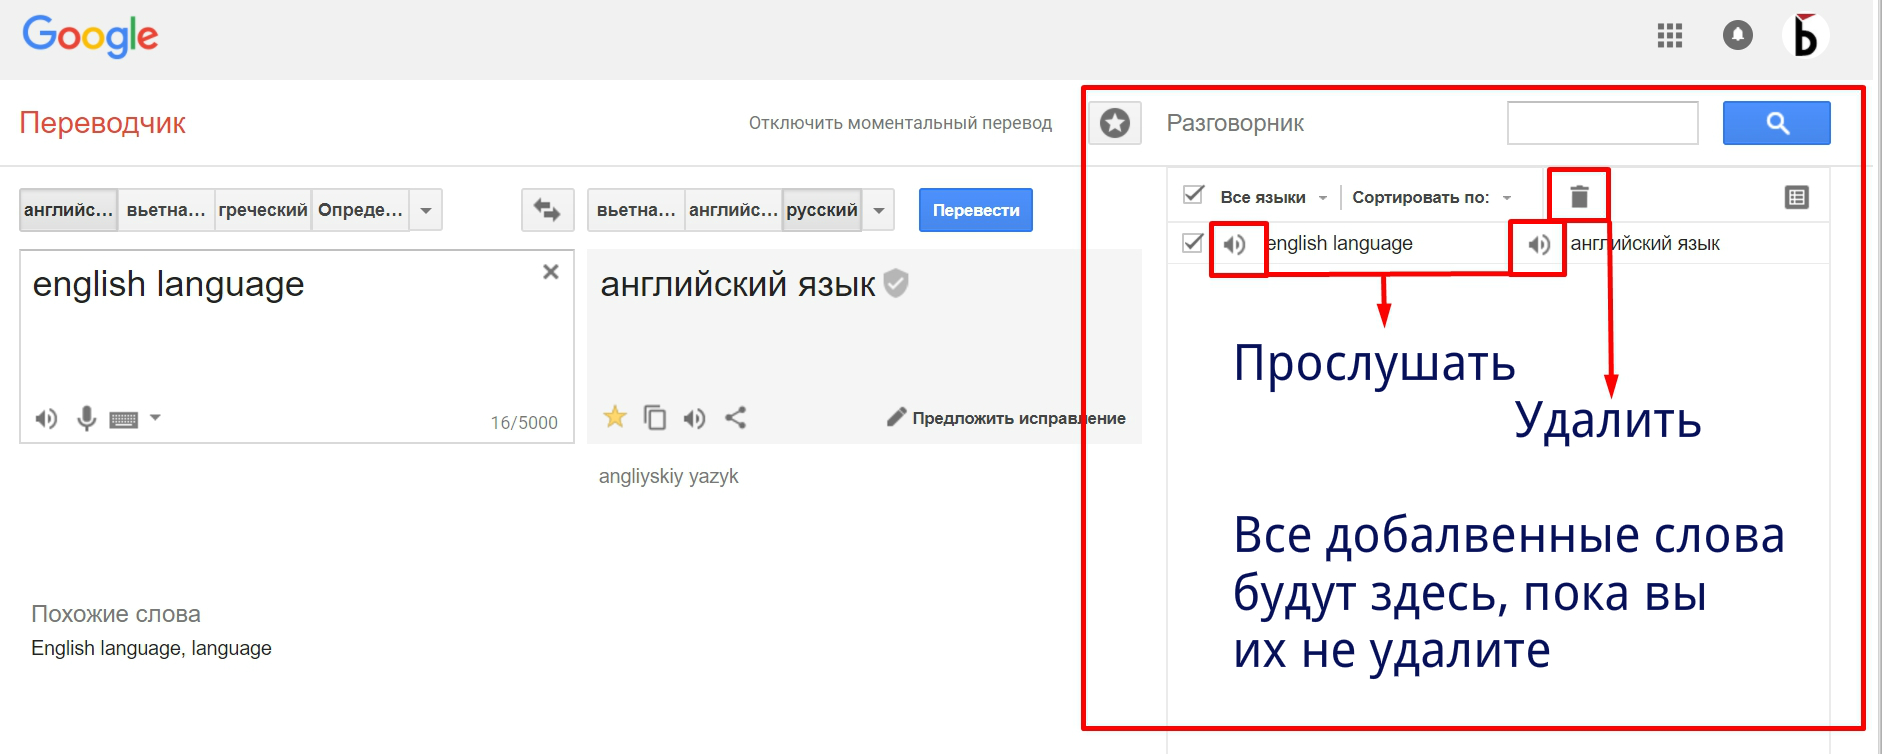Open the account profile avatar
The image size is (1882, 754).
pos(1806,35)
